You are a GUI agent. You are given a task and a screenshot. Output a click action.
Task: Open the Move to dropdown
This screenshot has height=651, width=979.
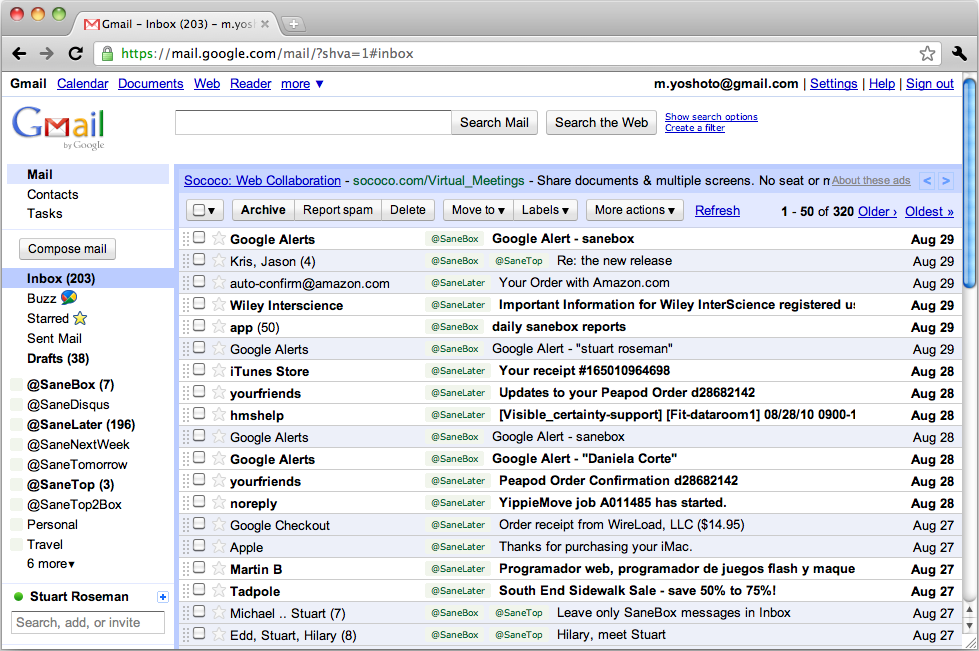coord(478,210)
